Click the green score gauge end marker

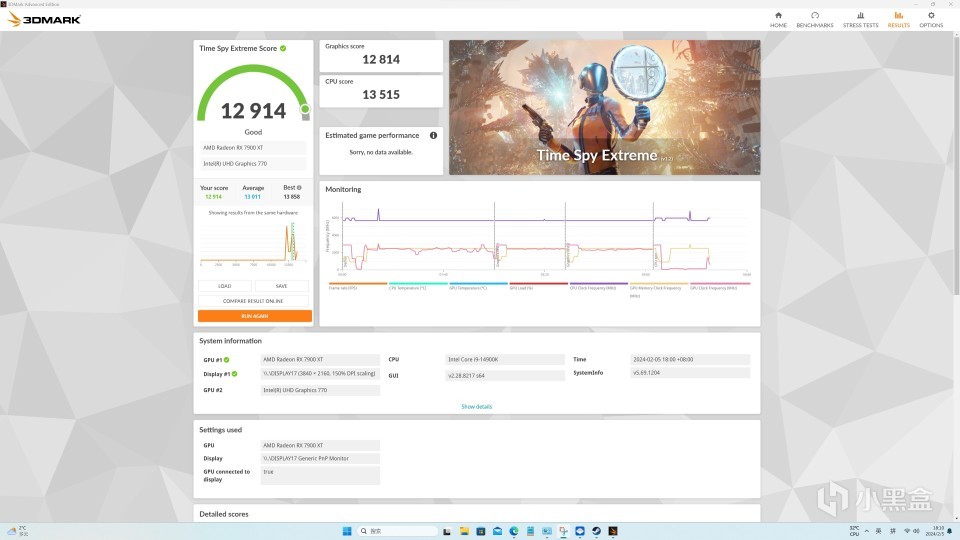click(x=305, y=109)
